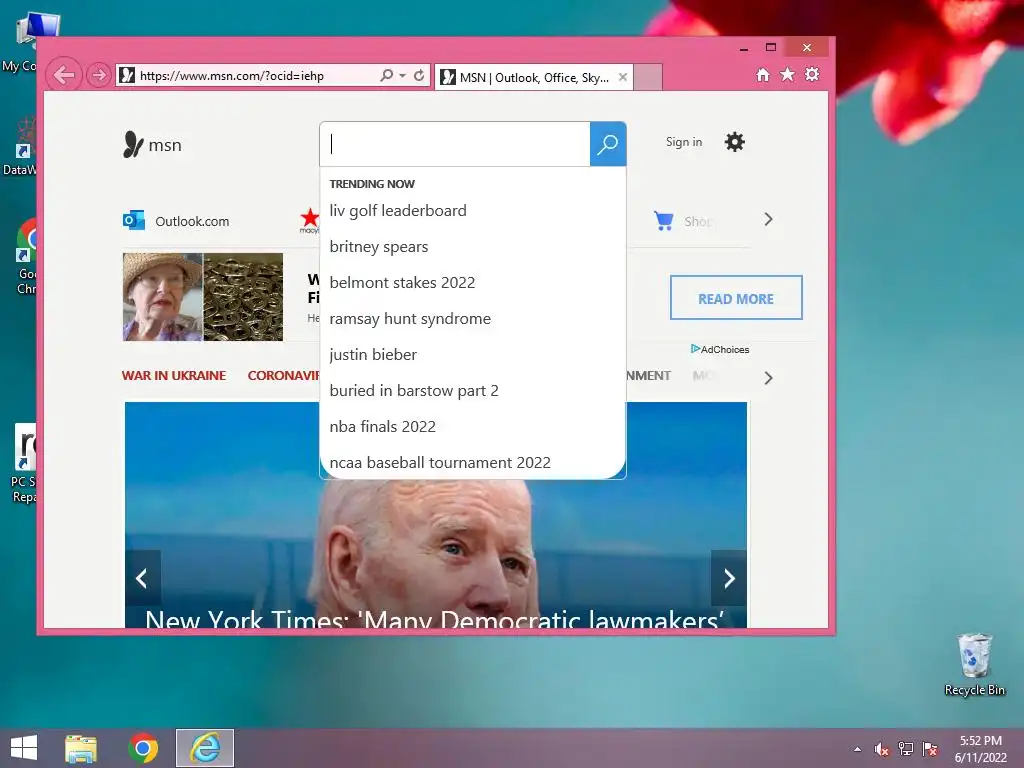
Task: Click the browser Forward arrow button
Action: 99,75
